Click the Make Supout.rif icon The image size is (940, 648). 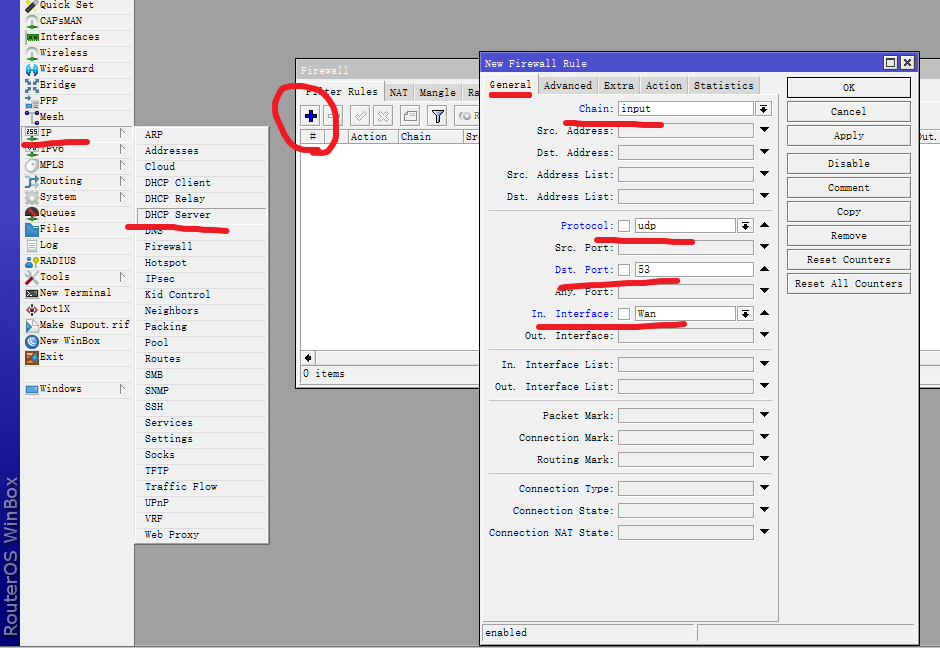[32, 325]
